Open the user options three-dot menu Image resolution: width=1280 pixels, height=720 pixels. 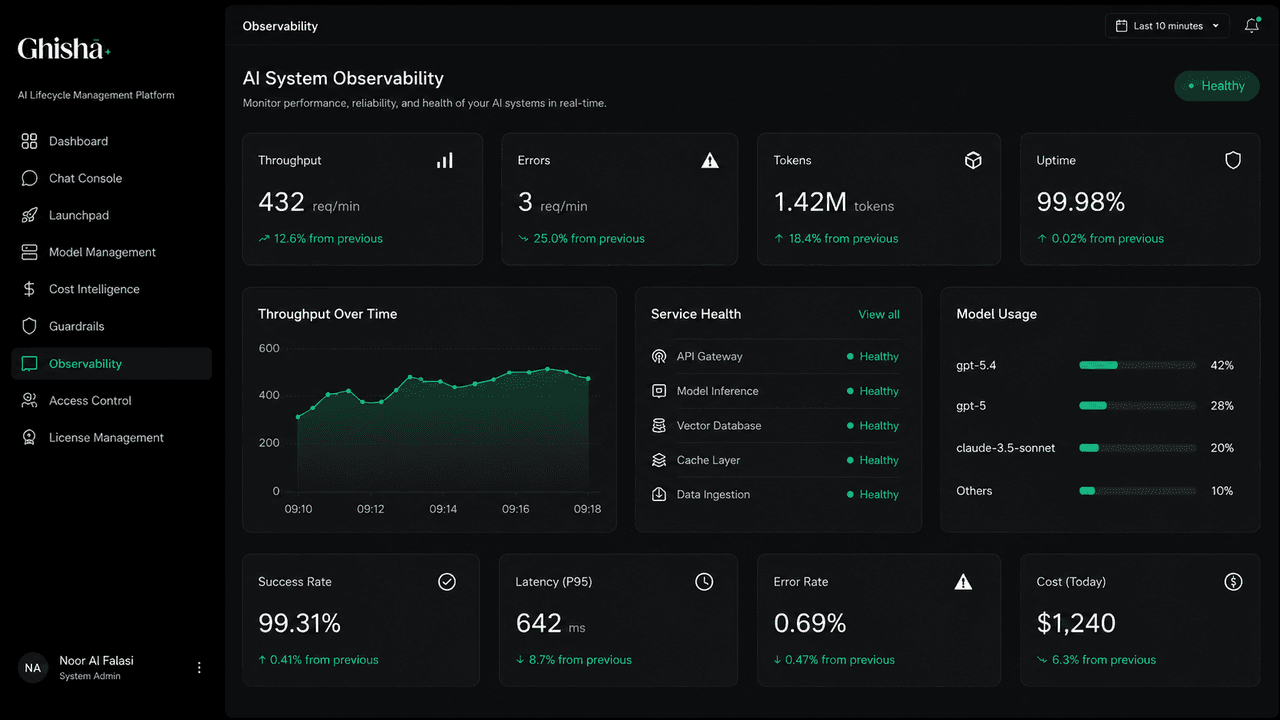[199, 667]
